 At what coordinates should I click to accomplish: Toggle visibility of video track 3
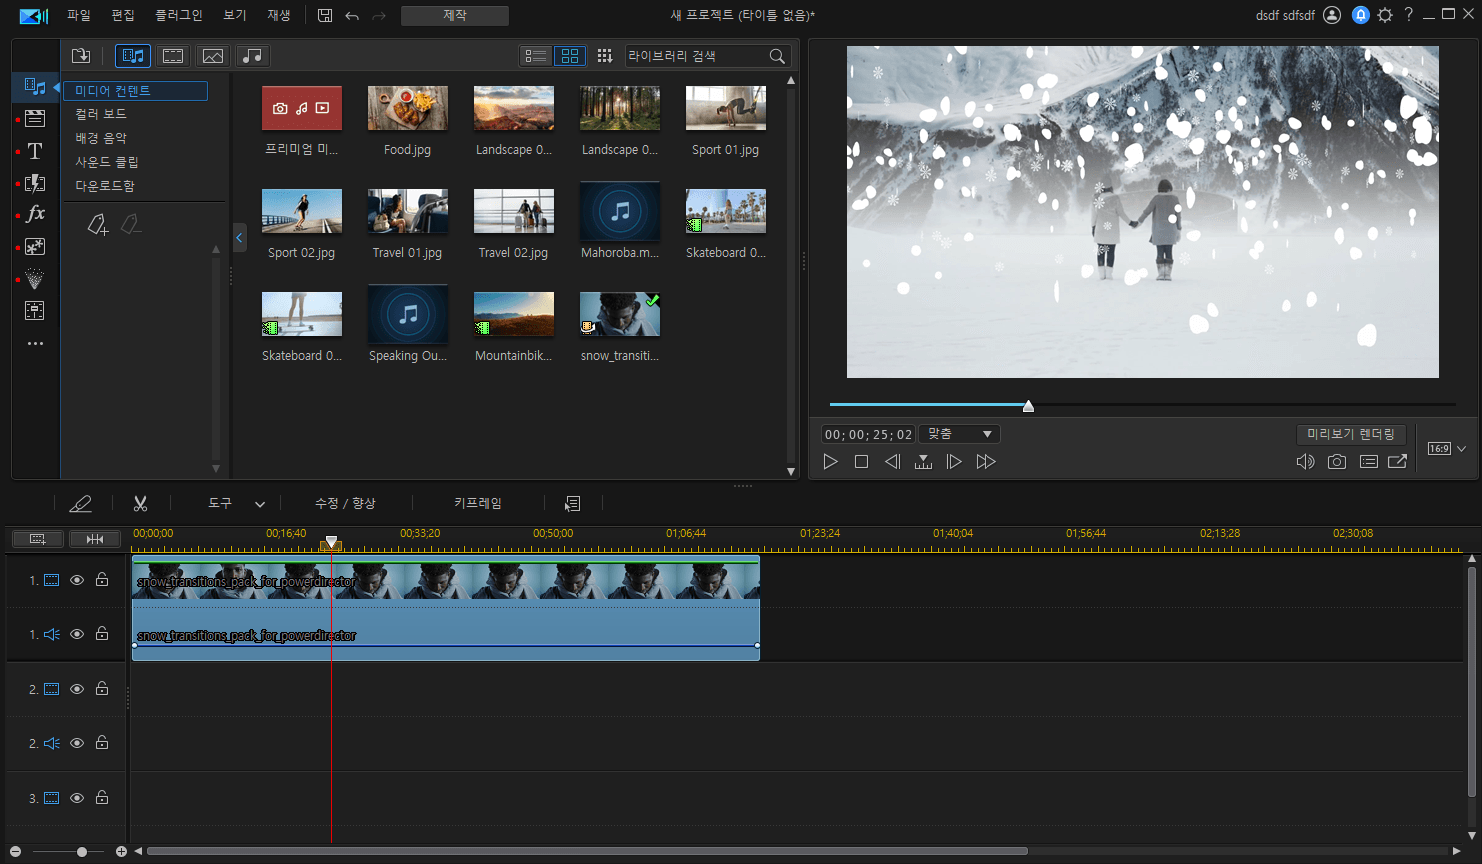pyautogui.click(x=77, y=798)
